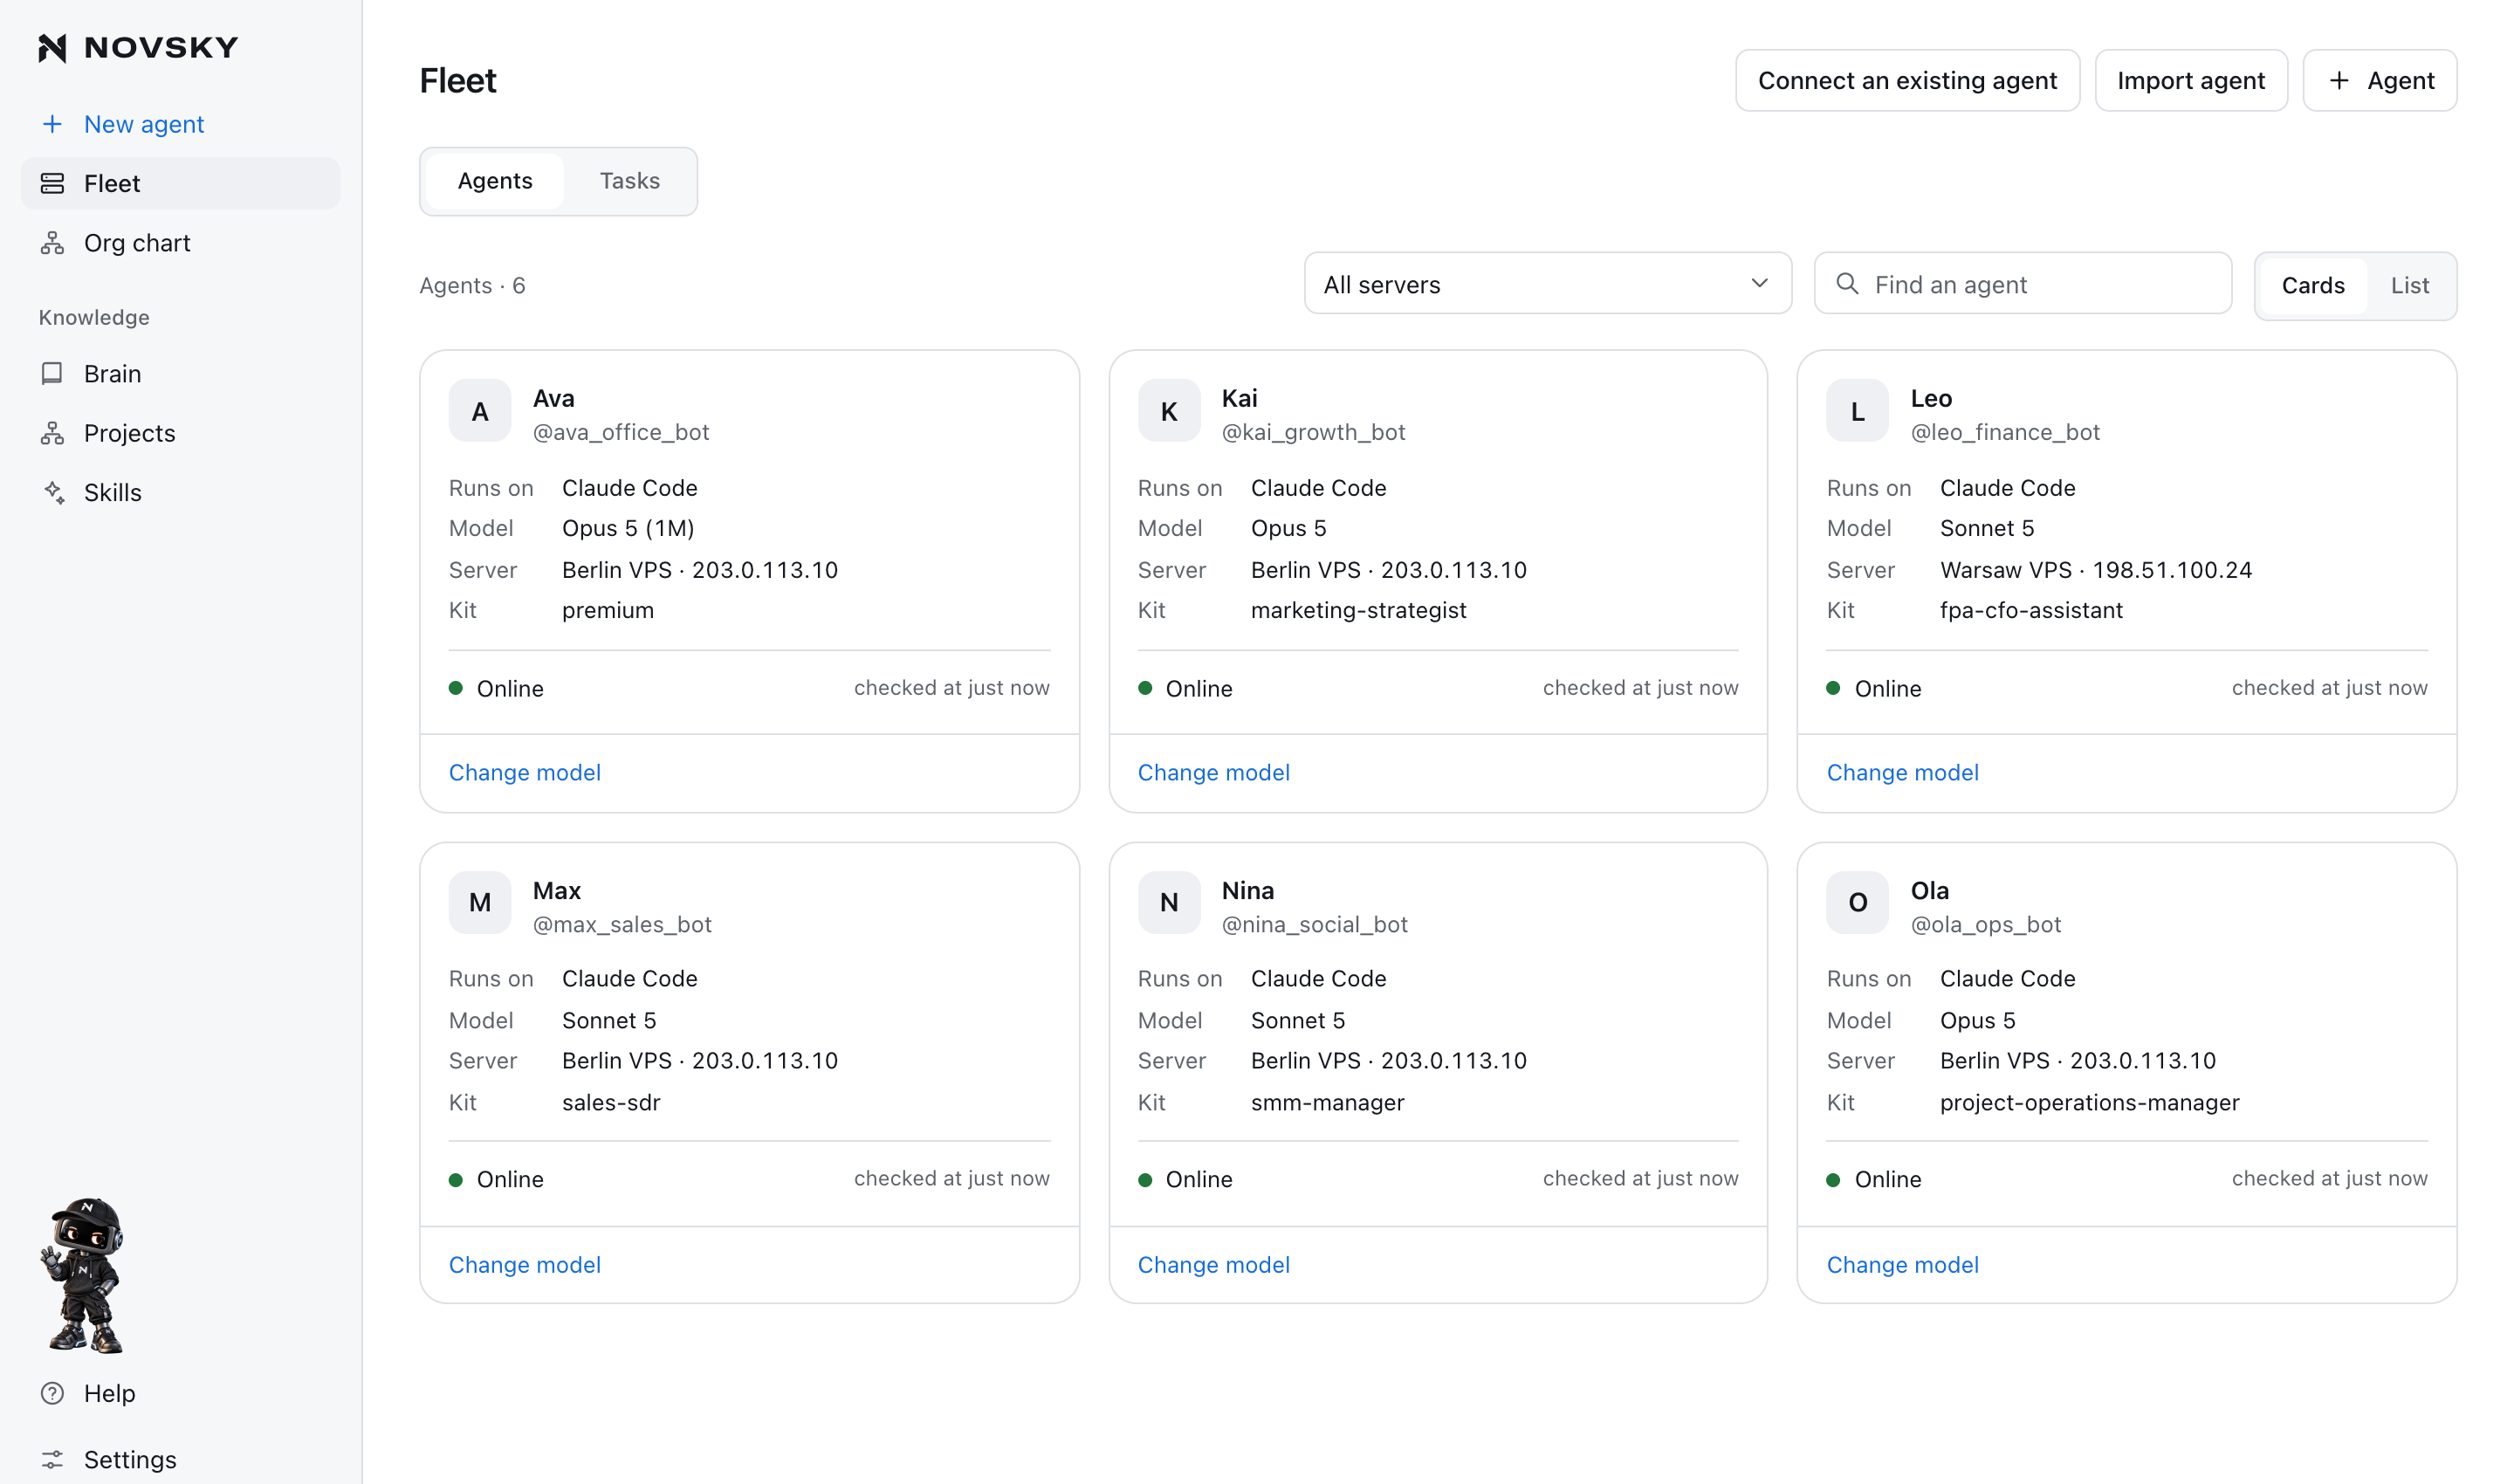The width and height of the screenshot is (2514, 1484).
Task: Click the @leo_finance_bot handle
Action: [2004, 432]
